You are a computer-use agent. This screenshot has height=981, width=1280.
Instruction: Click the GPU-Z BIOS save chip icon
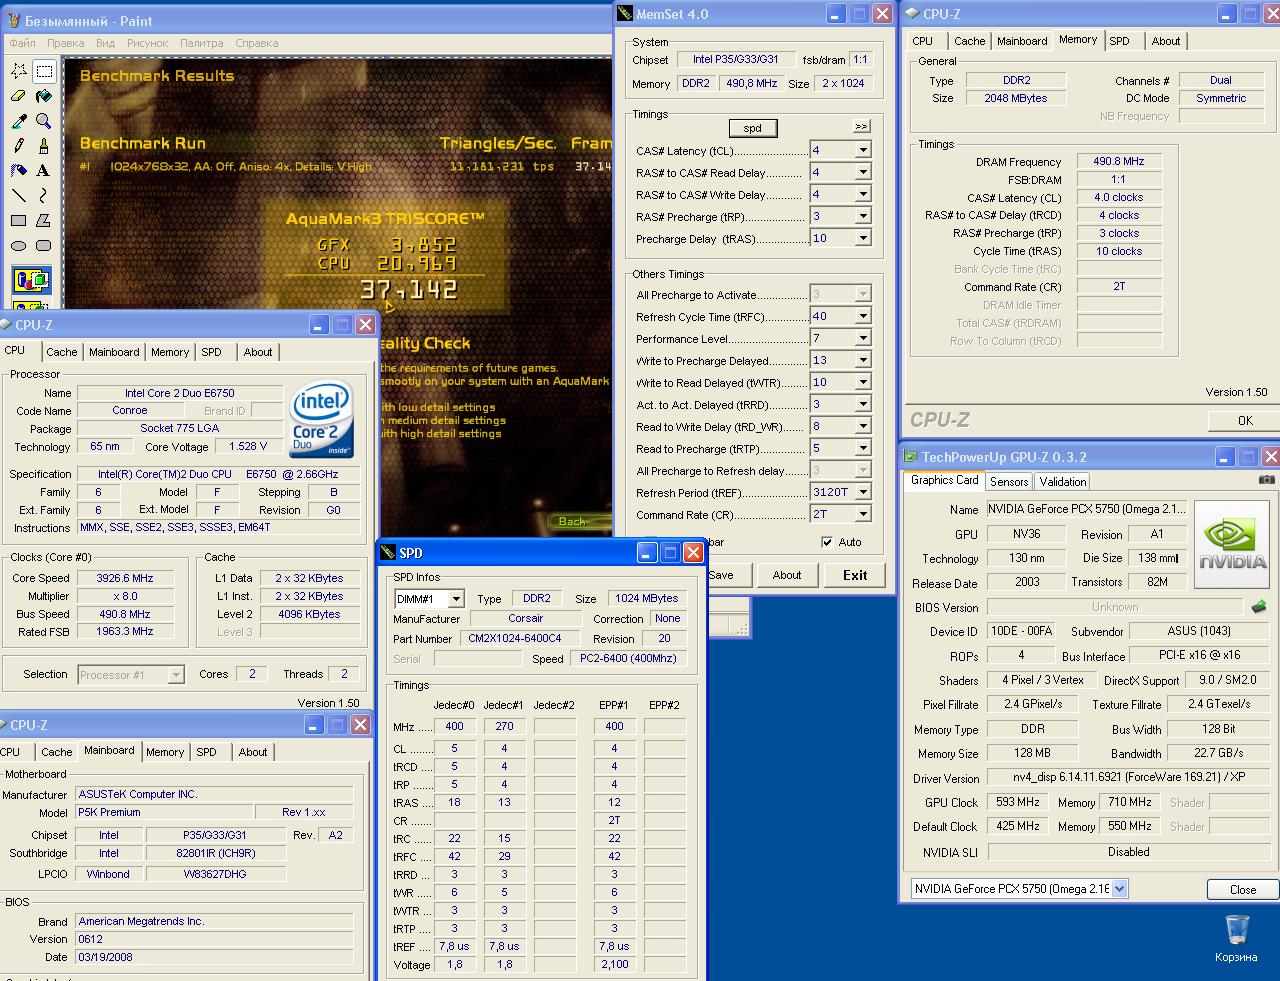1259,607
